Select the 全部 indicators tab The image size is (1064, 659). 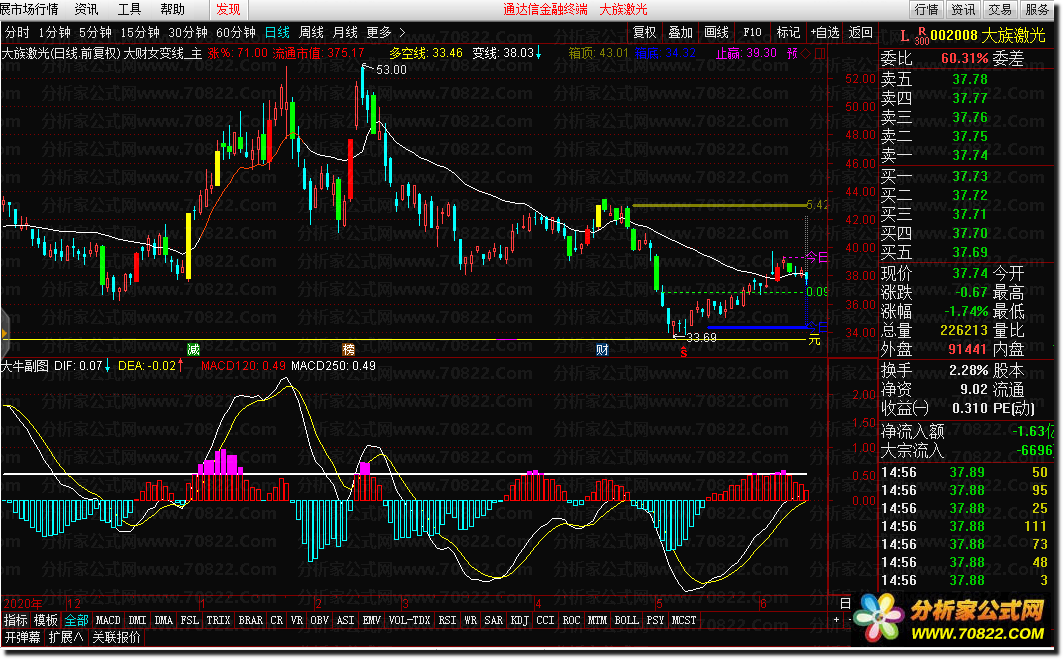click(77, 620)
